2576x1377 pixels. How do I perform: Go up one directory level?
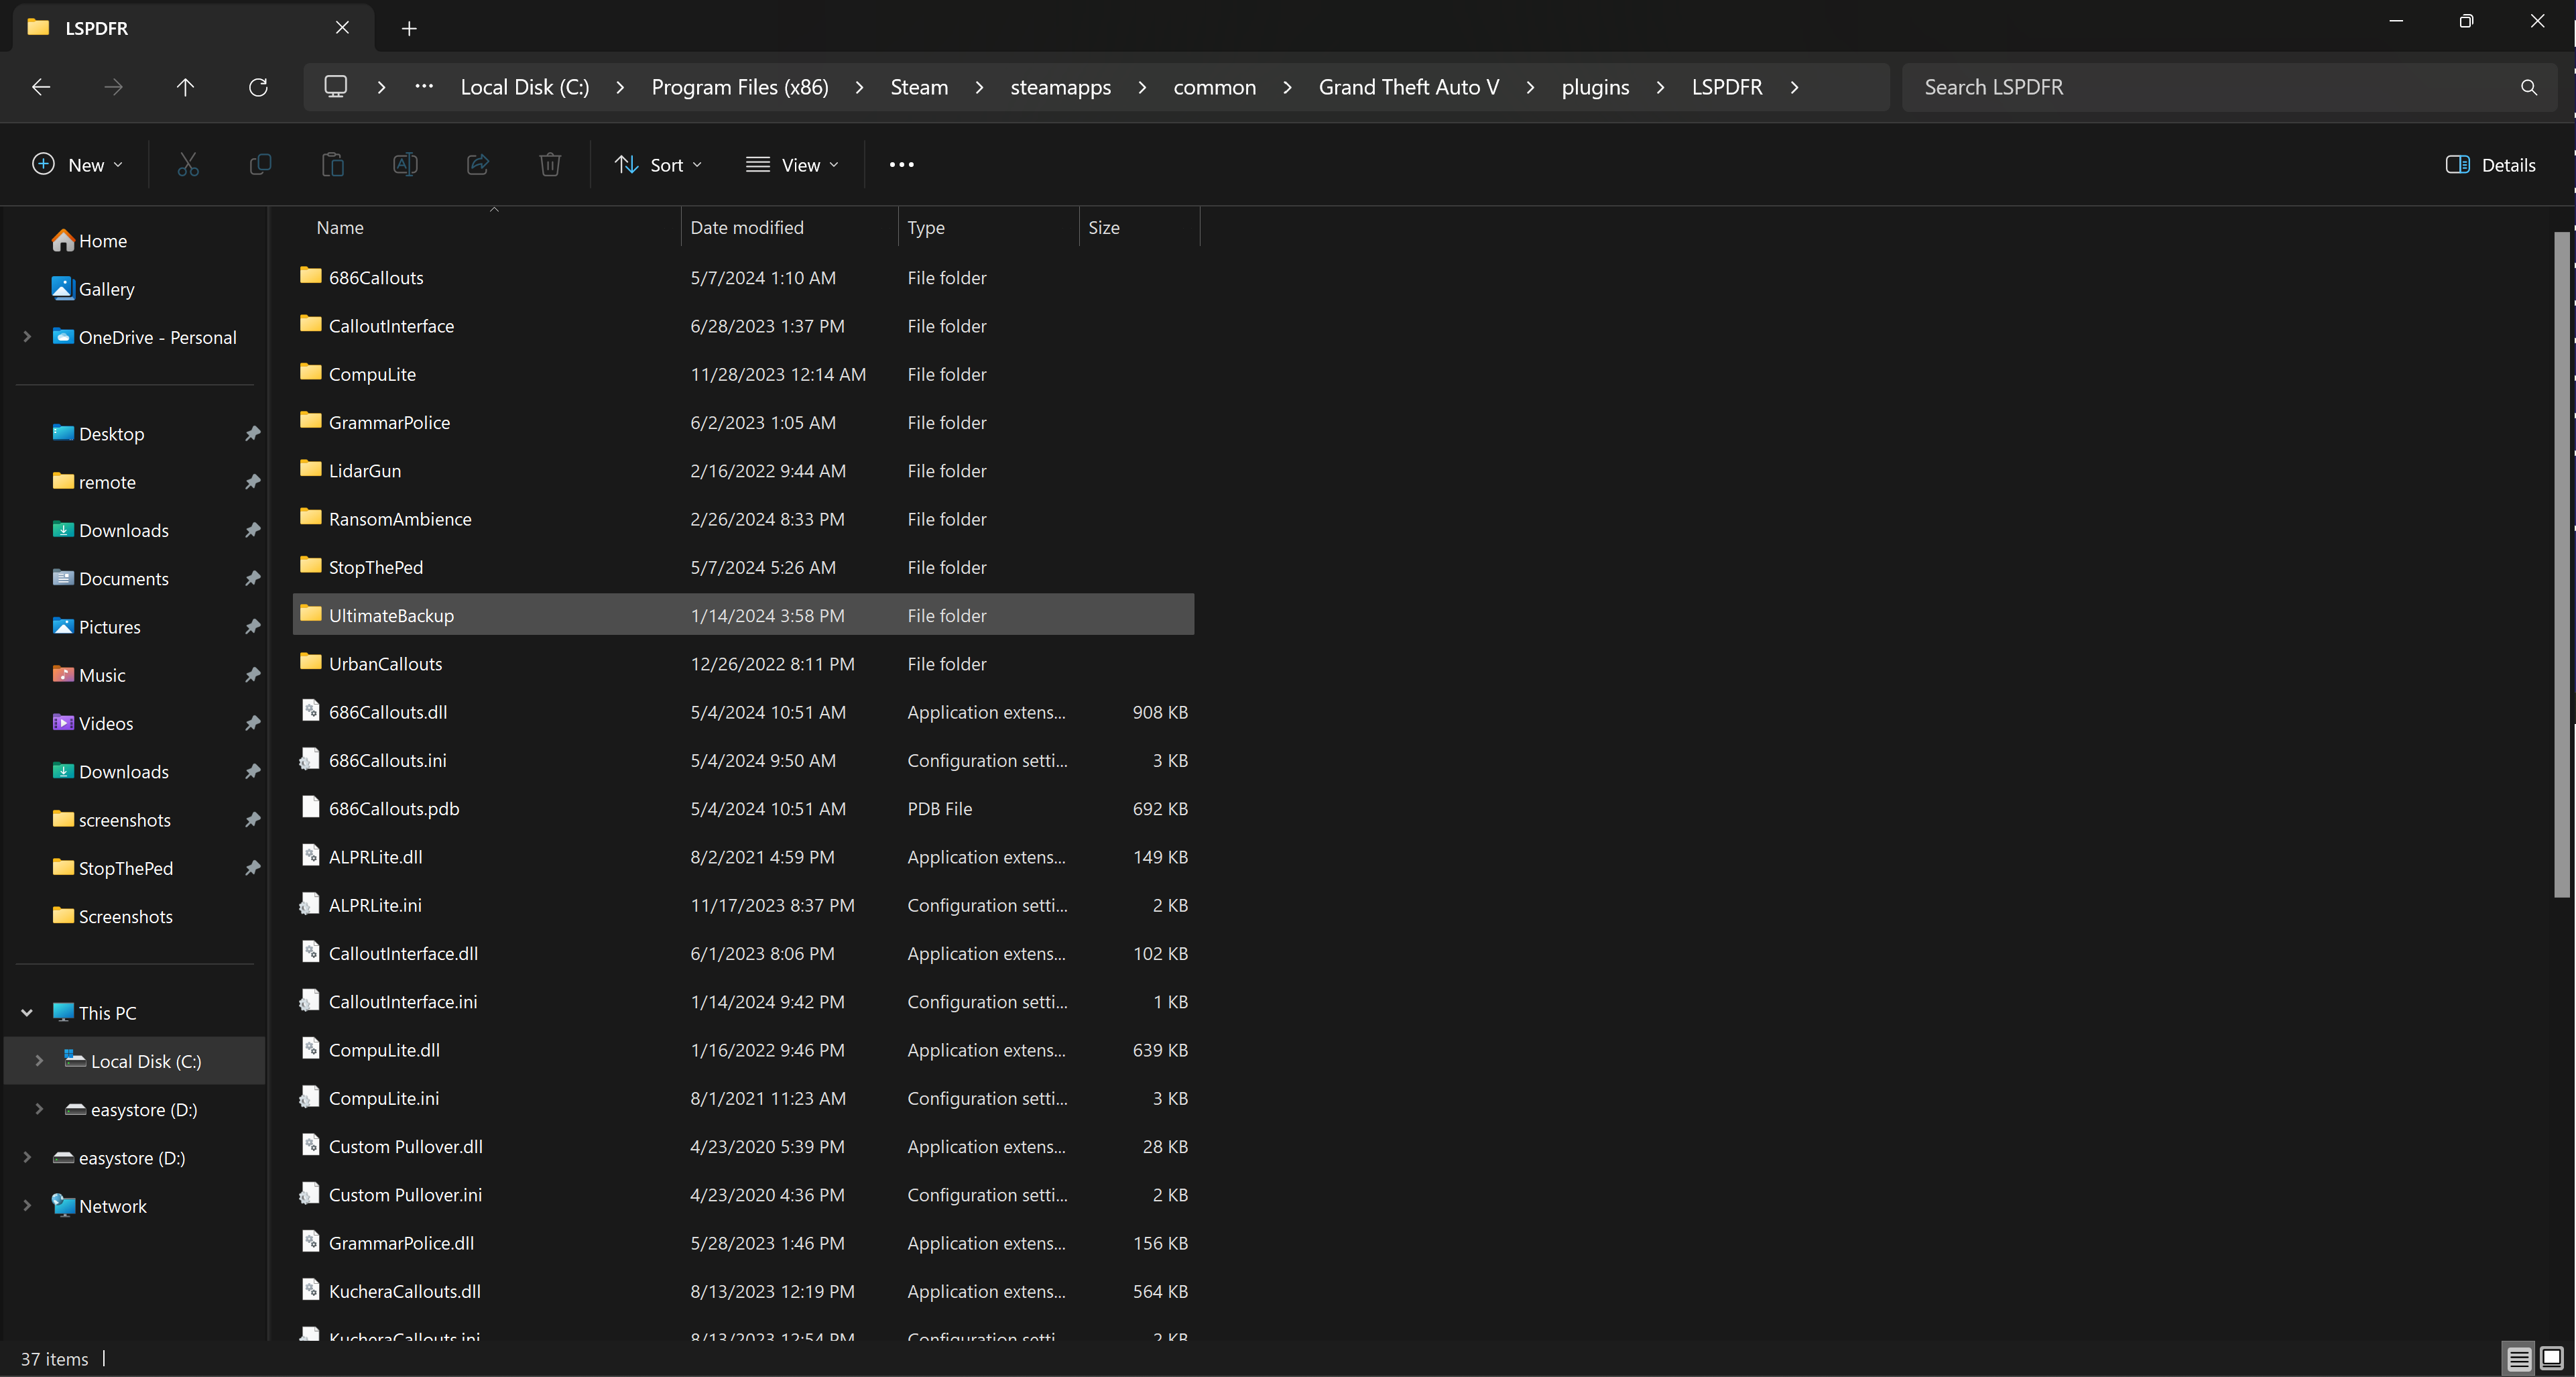point(185,88)
